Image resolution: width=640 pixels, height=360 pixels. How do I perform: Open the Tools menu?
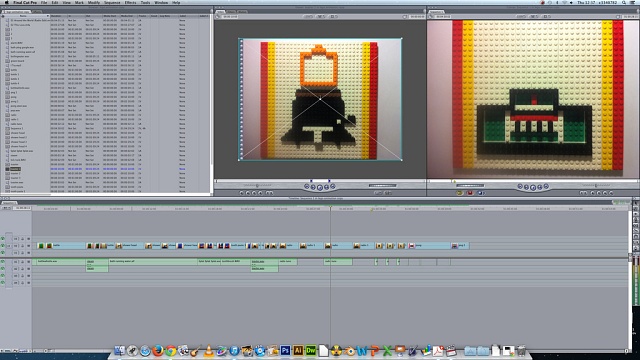tap(145, 2)
